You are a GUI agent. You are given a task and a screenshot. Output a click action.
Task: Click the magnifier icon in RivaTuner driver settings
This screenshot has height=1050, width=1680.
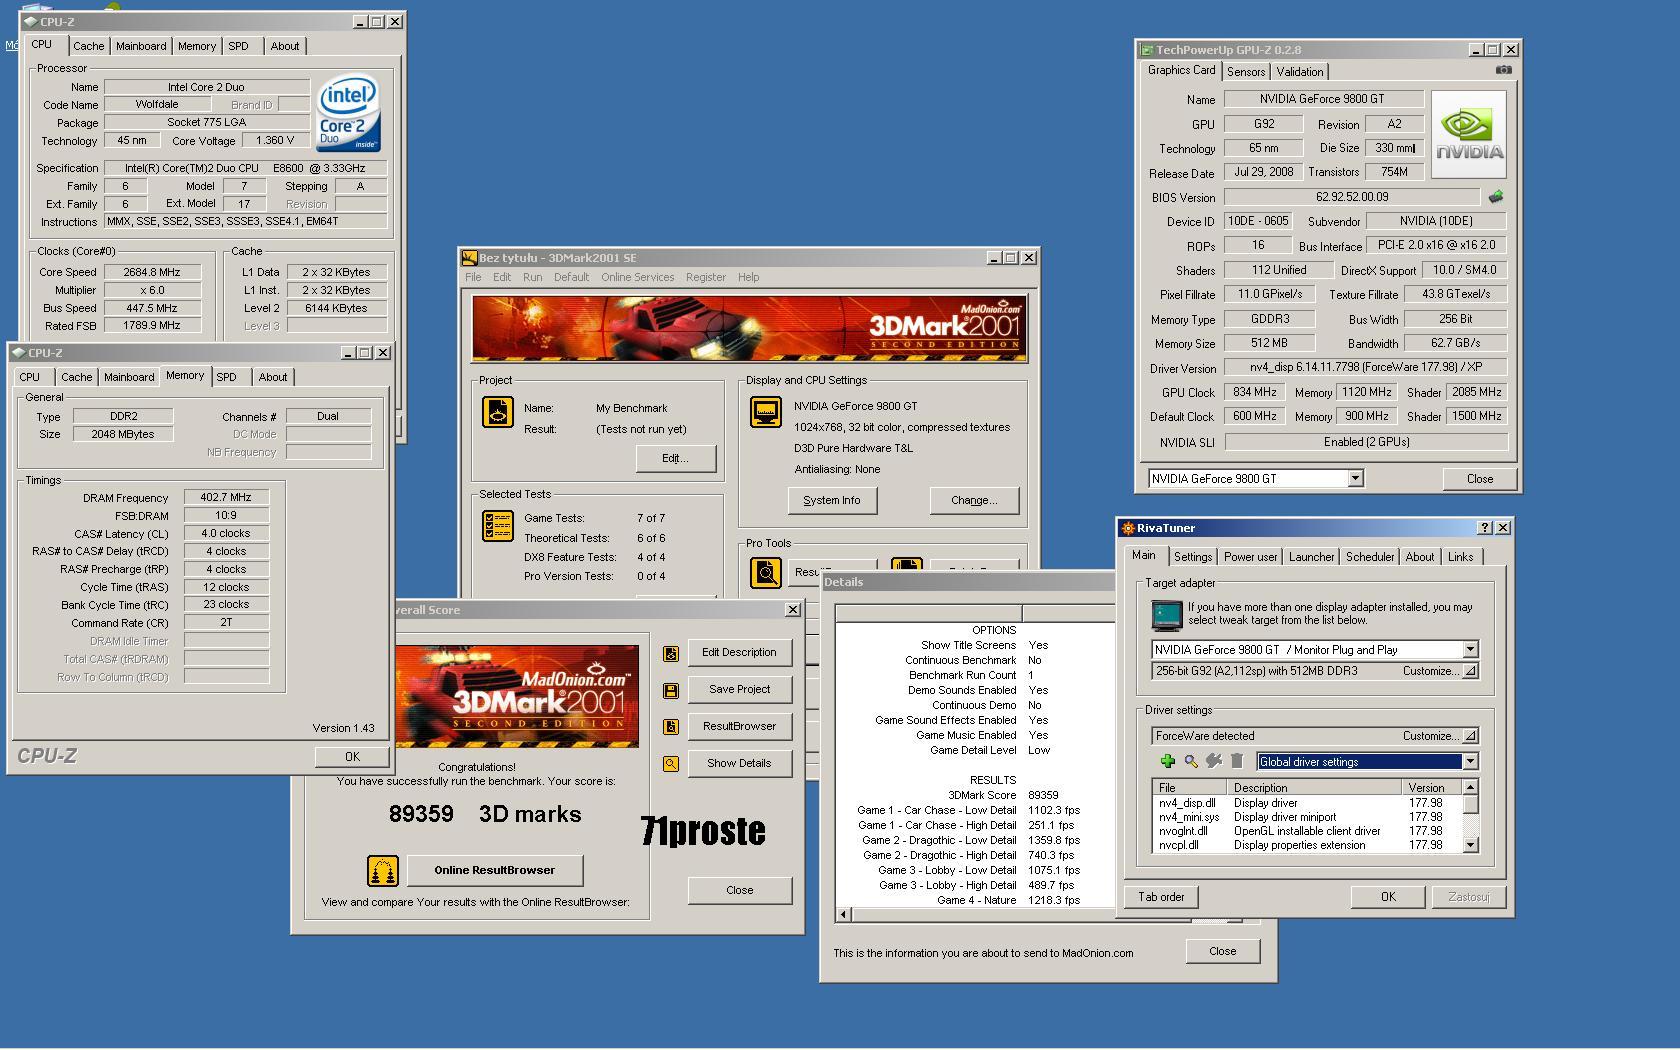click(x=1191, y=761)
